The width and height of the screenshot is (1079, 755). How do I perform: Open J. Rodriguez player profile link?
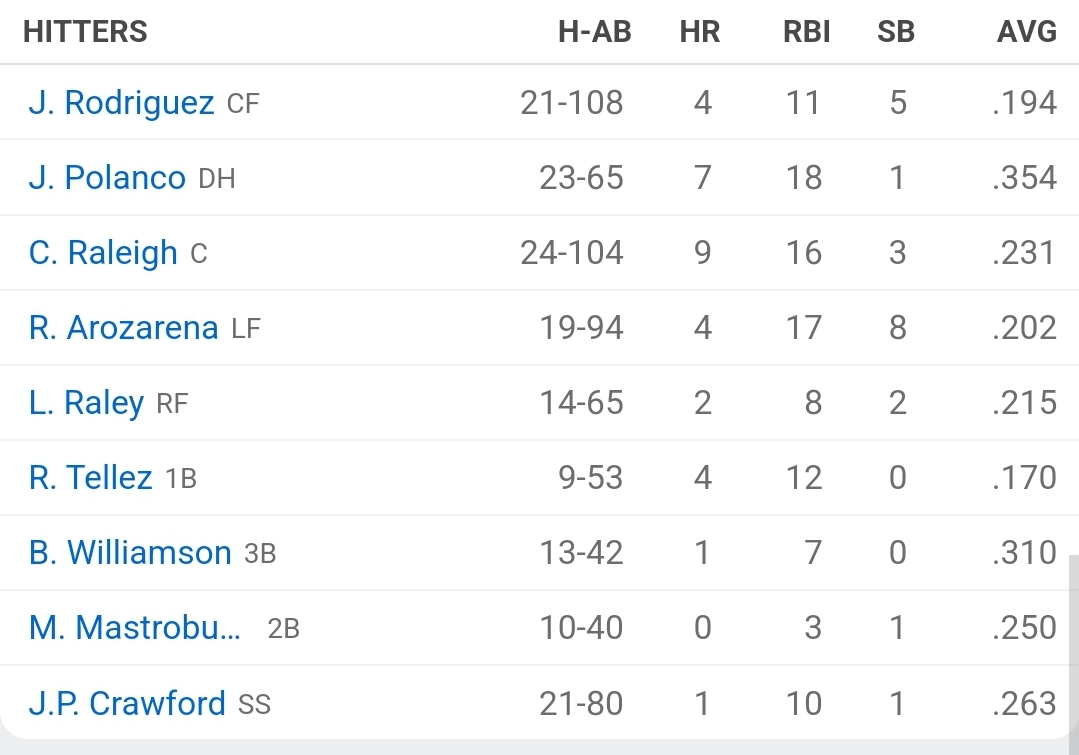(x=121, y=103)
